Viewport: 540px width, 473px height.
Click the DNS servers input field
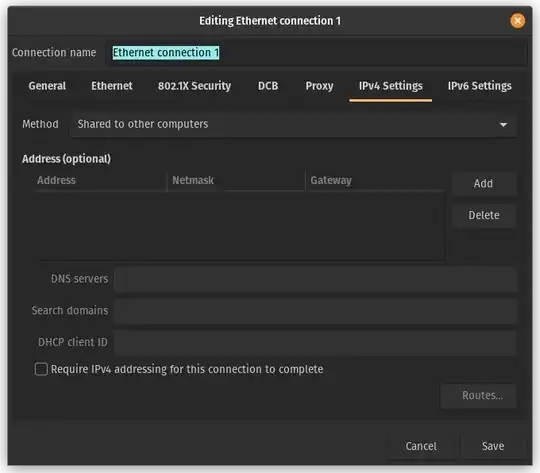[x=315, y=279]
